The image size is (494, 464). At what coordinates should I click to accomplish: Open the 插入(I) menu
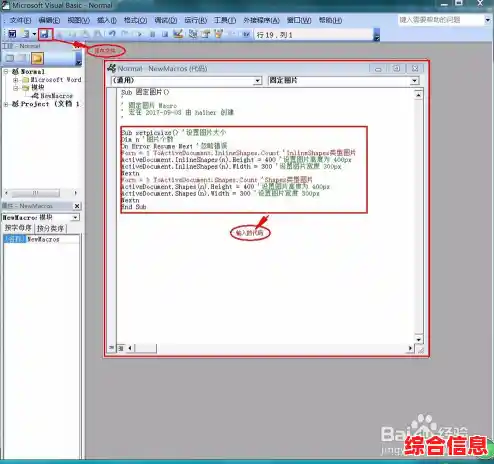[107, 20]
